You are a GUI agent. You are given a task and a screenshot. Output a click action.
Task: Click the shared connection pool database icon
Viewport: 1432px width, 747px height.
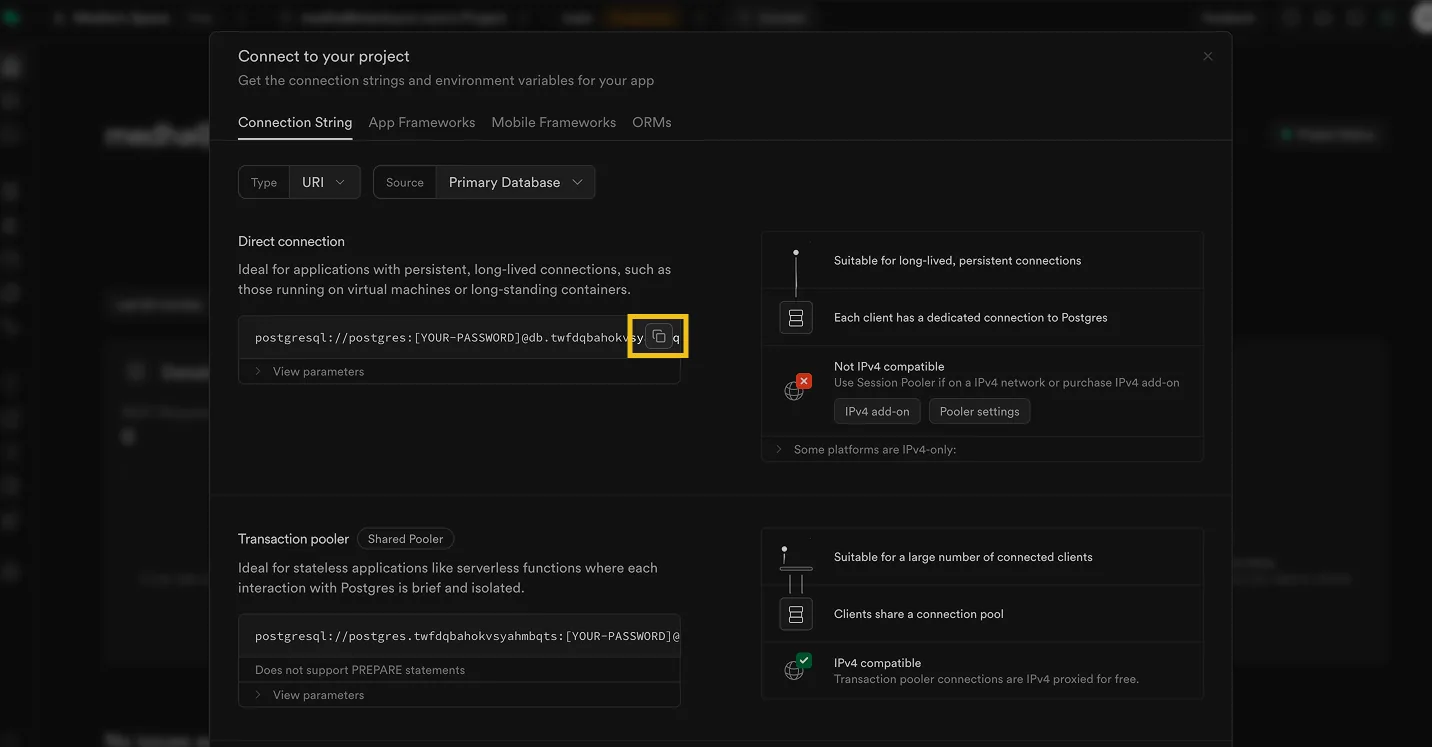(796, 614)
